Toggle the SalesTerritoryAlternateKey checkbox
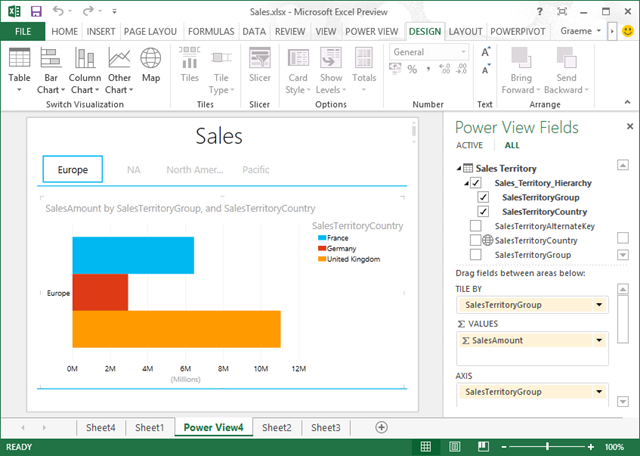The width and height of the screenshot is (640, 456). (476, 226)
